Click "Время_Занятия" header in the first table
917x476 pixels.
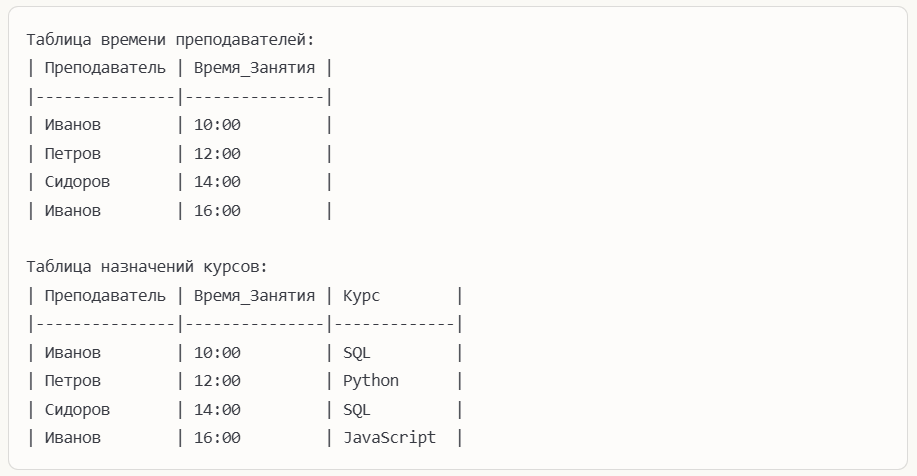(x=254, y=68)
